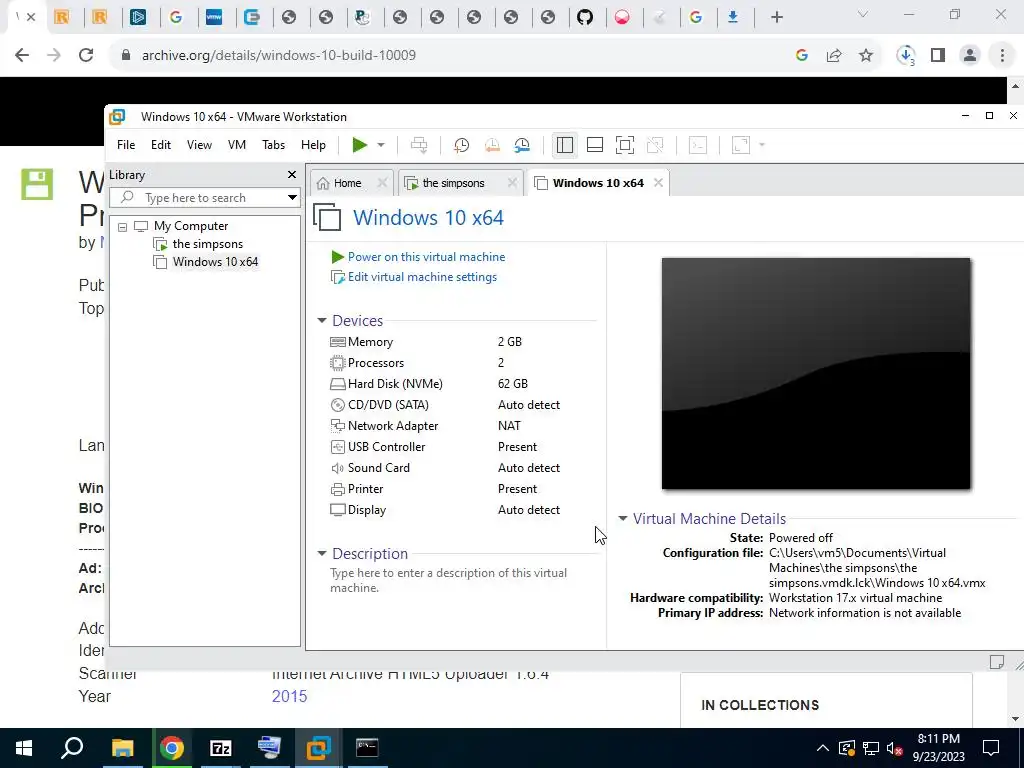Select My Computer in the library
1024x768 pixels.
click(191, 226)
